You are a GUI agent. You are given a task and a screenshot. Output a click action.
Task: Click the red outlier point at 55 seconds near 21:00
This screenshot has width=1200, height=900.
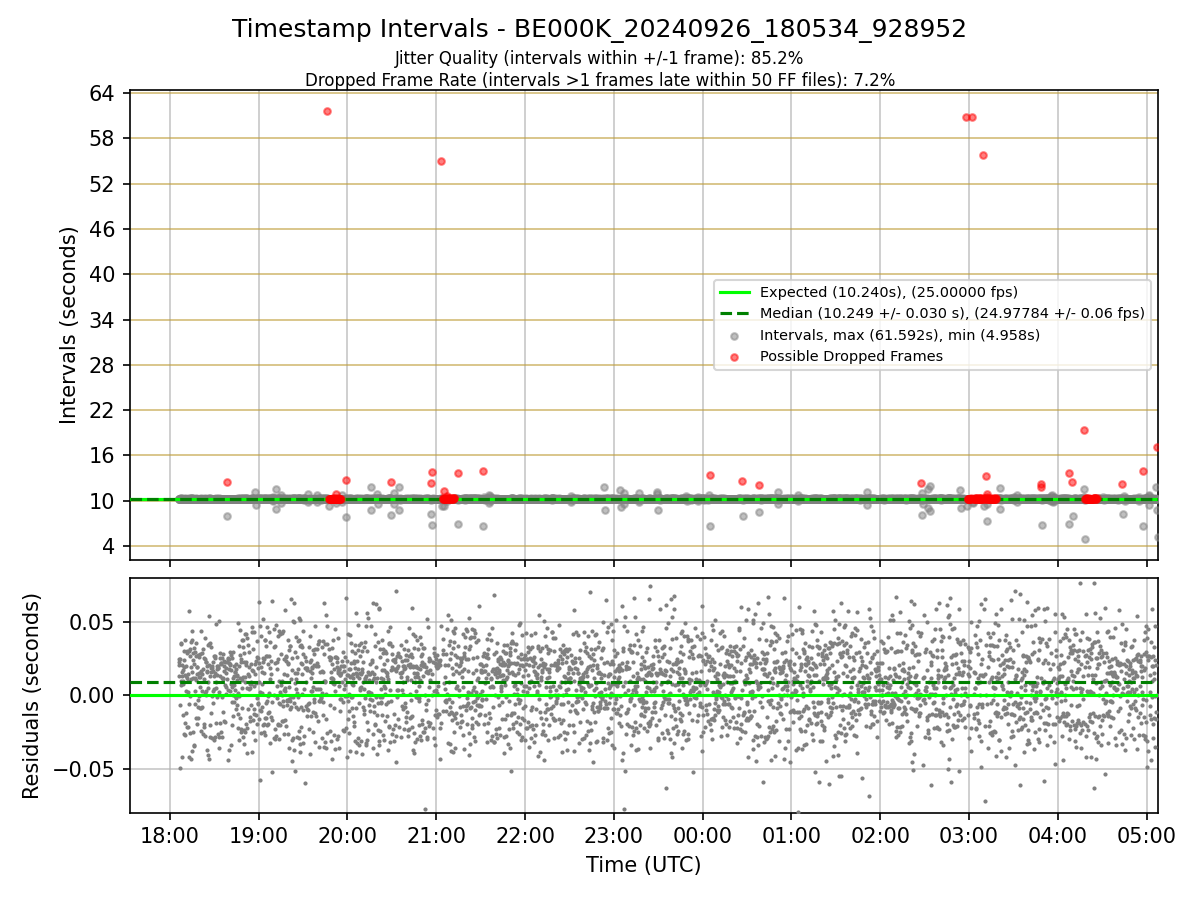pyautogui.click(x=441, y=161)
